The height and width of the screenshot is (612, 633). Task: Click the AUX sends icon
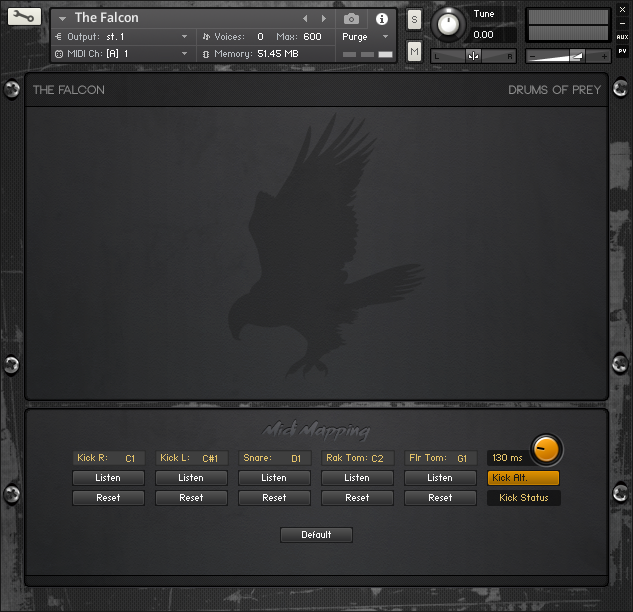(622, 36)
